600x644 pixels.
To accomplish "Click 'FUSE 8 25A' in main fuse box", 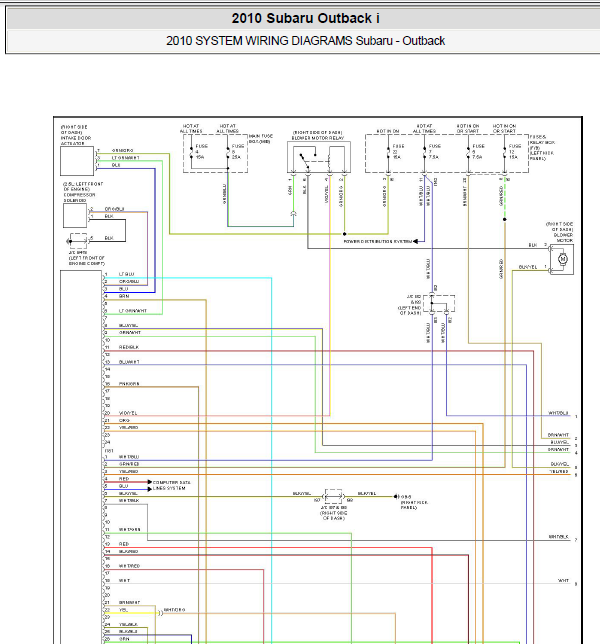I will (x=237, y=152).
